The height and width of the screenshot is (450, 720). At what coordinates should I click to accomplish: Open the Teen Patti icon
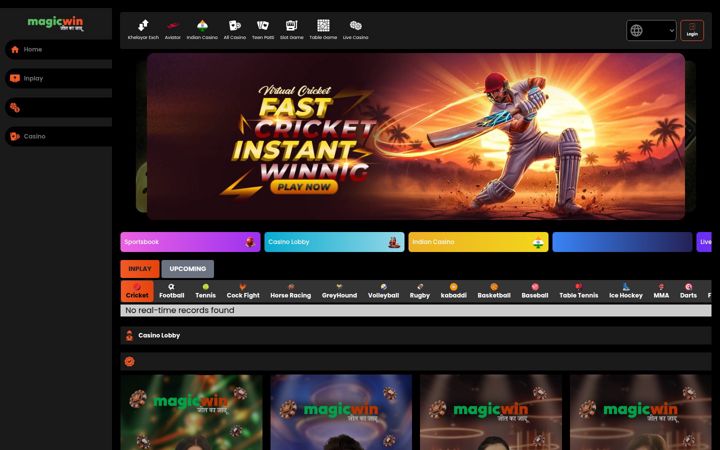click(263, 30)
